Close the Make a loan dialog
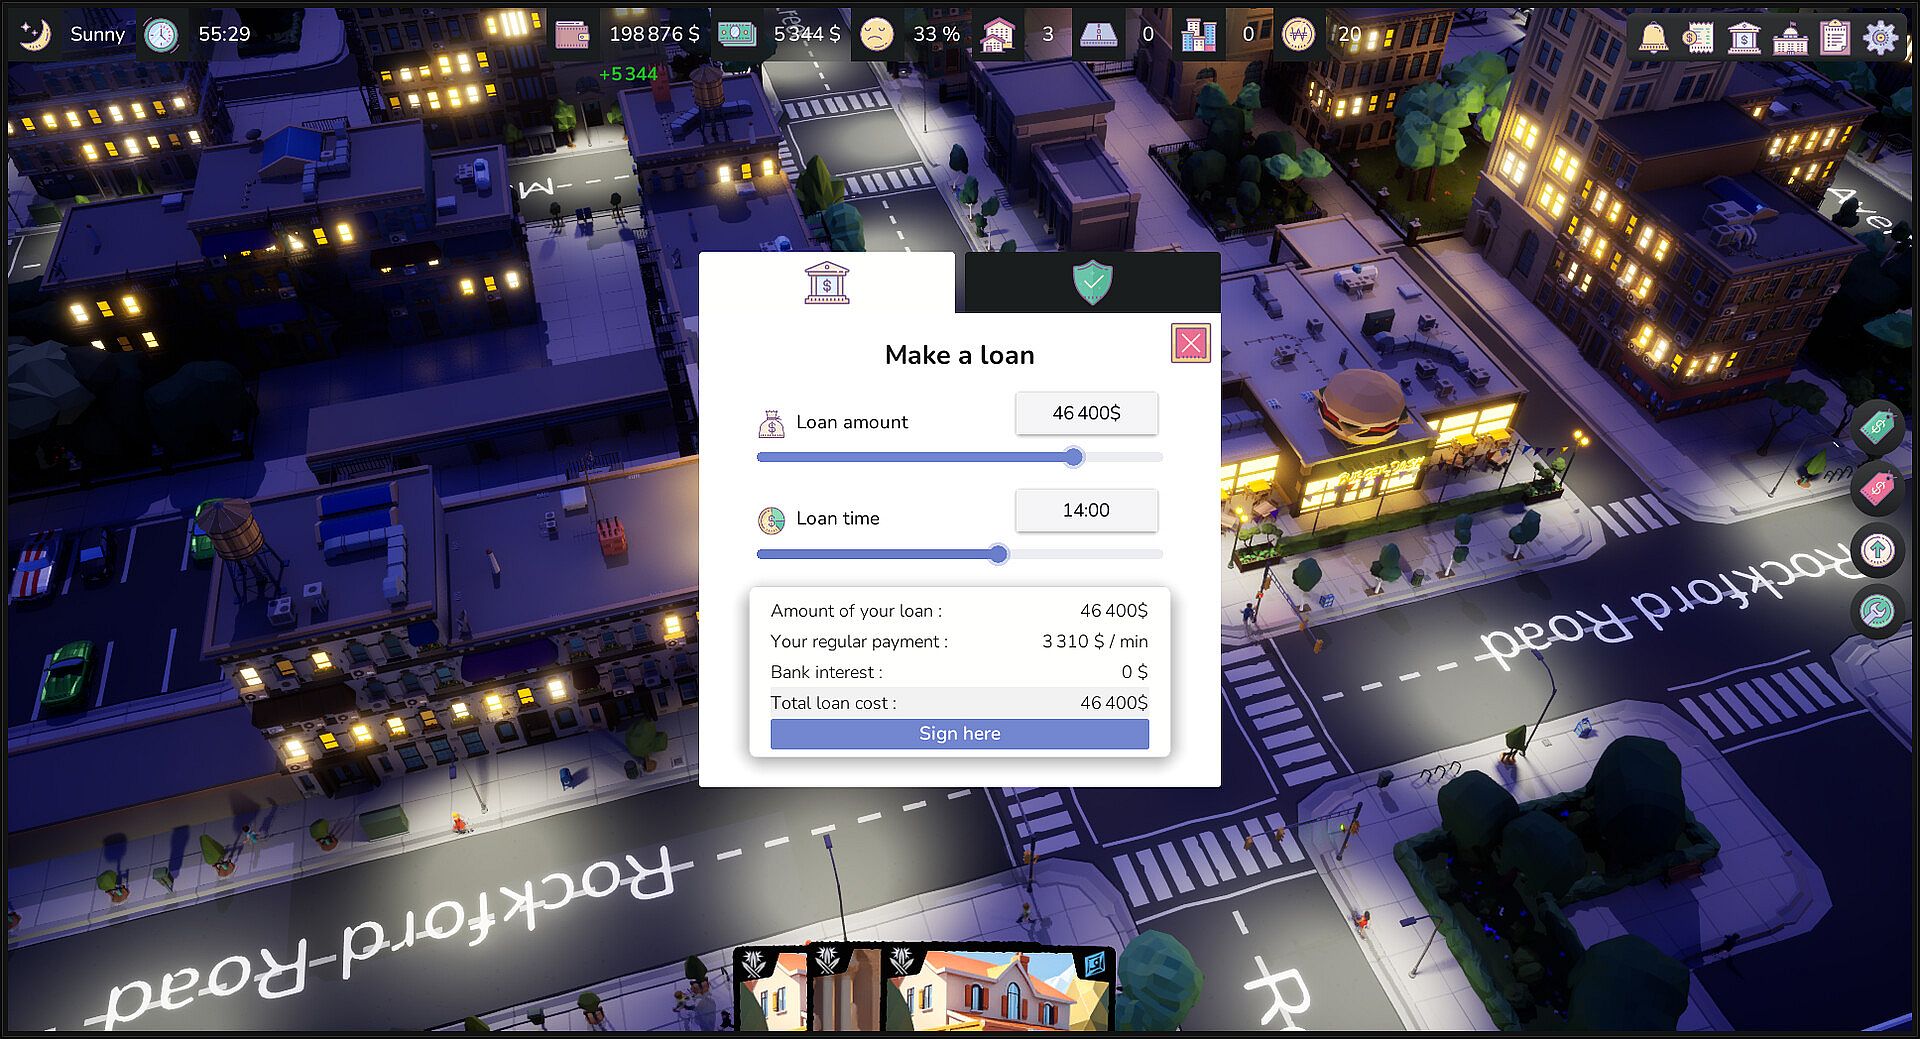 [x=1190, y=343]
